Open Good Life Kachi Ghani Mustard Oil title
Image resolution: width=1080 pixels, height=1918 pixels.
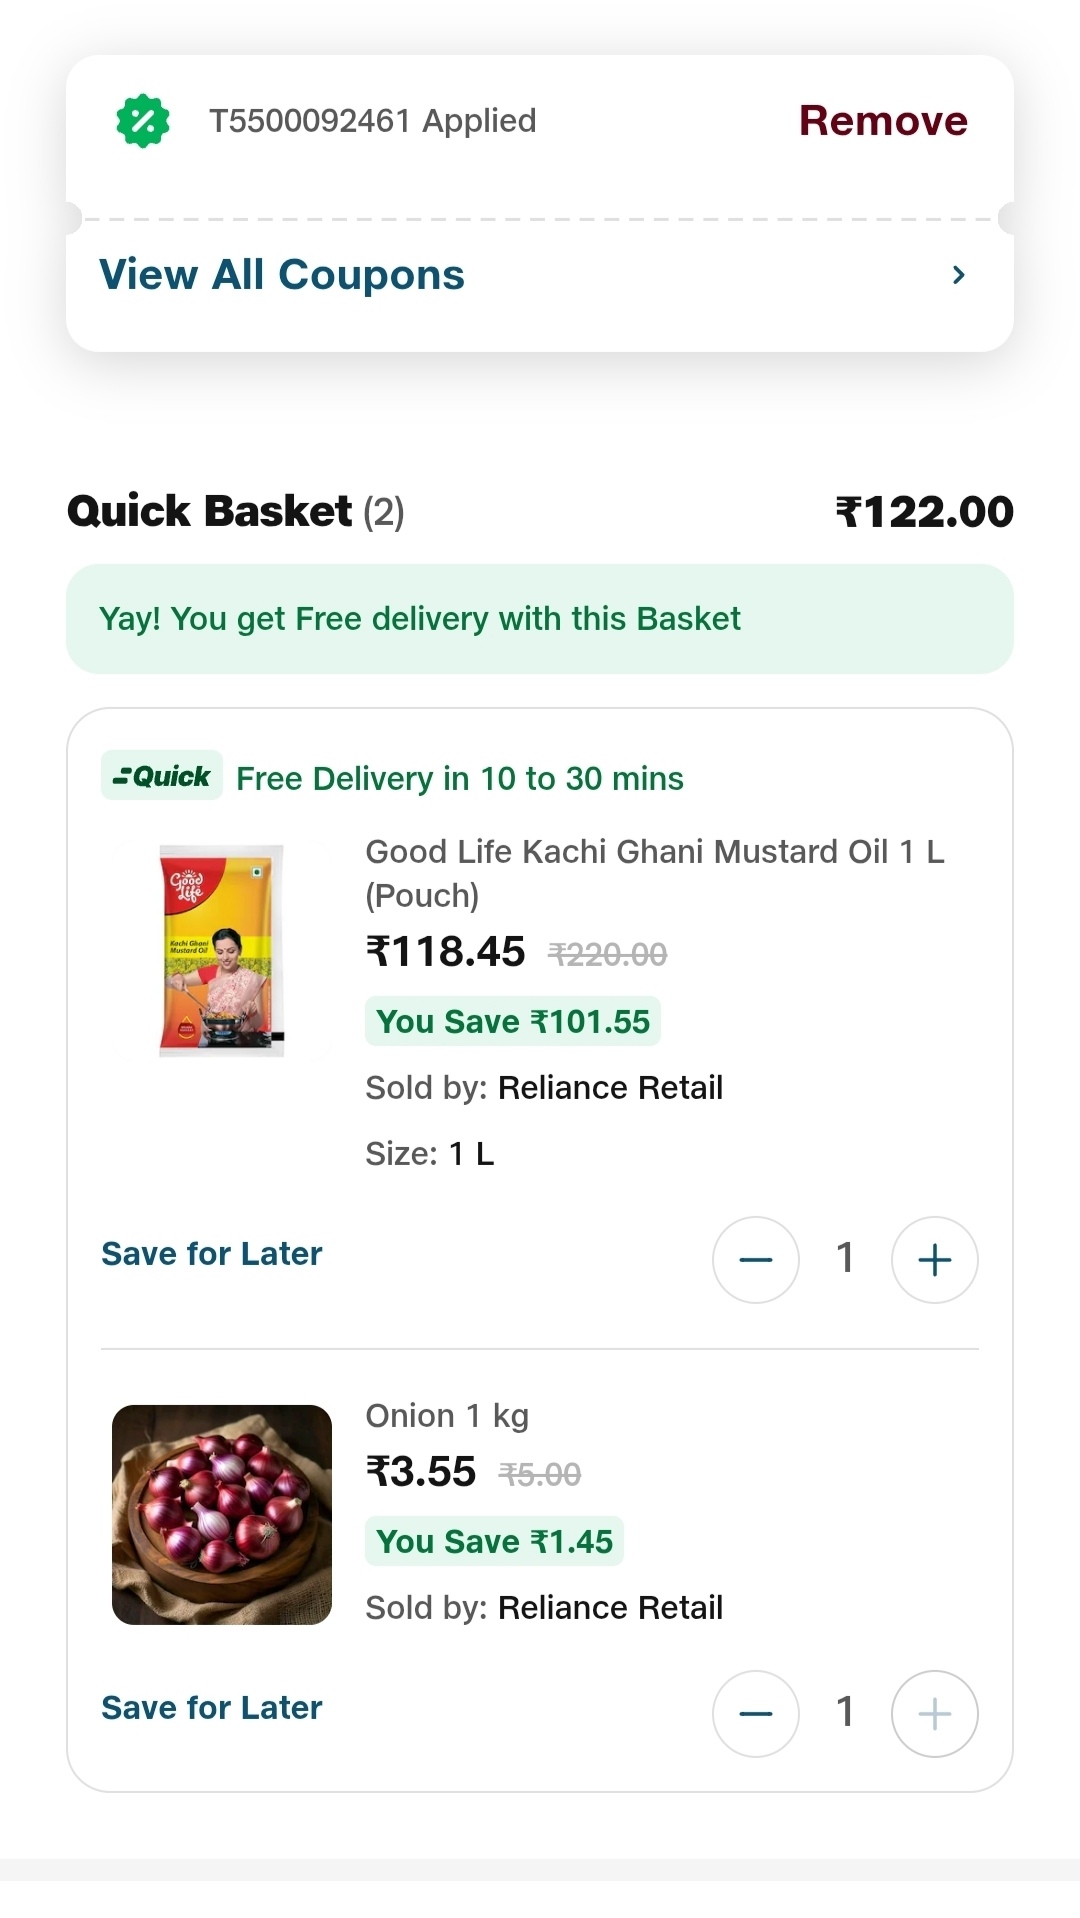[654, 873]
